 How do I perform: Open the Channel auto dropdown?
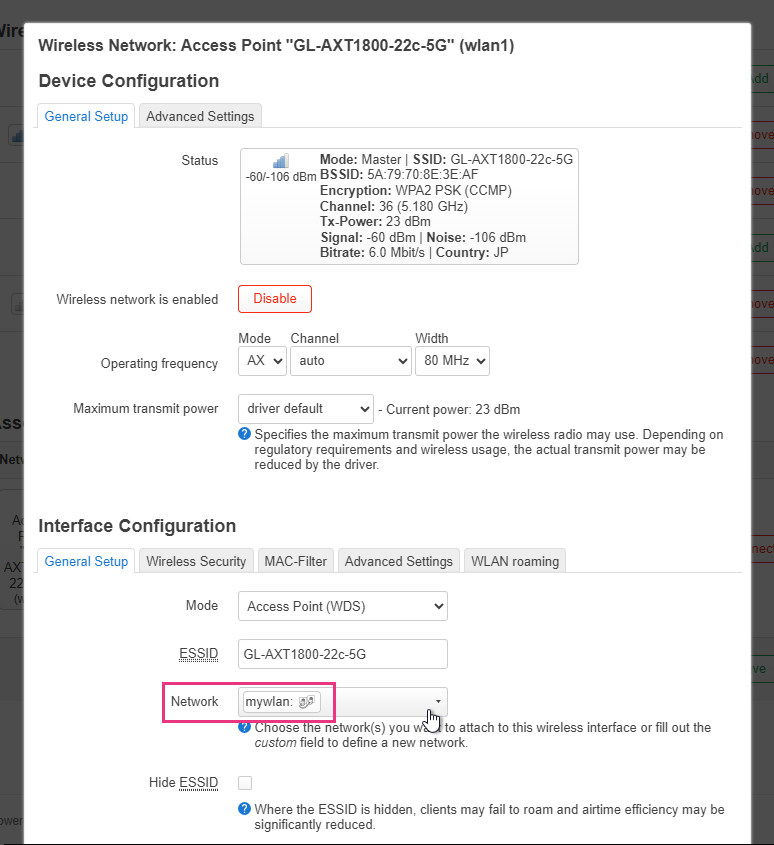click(351, 361)
